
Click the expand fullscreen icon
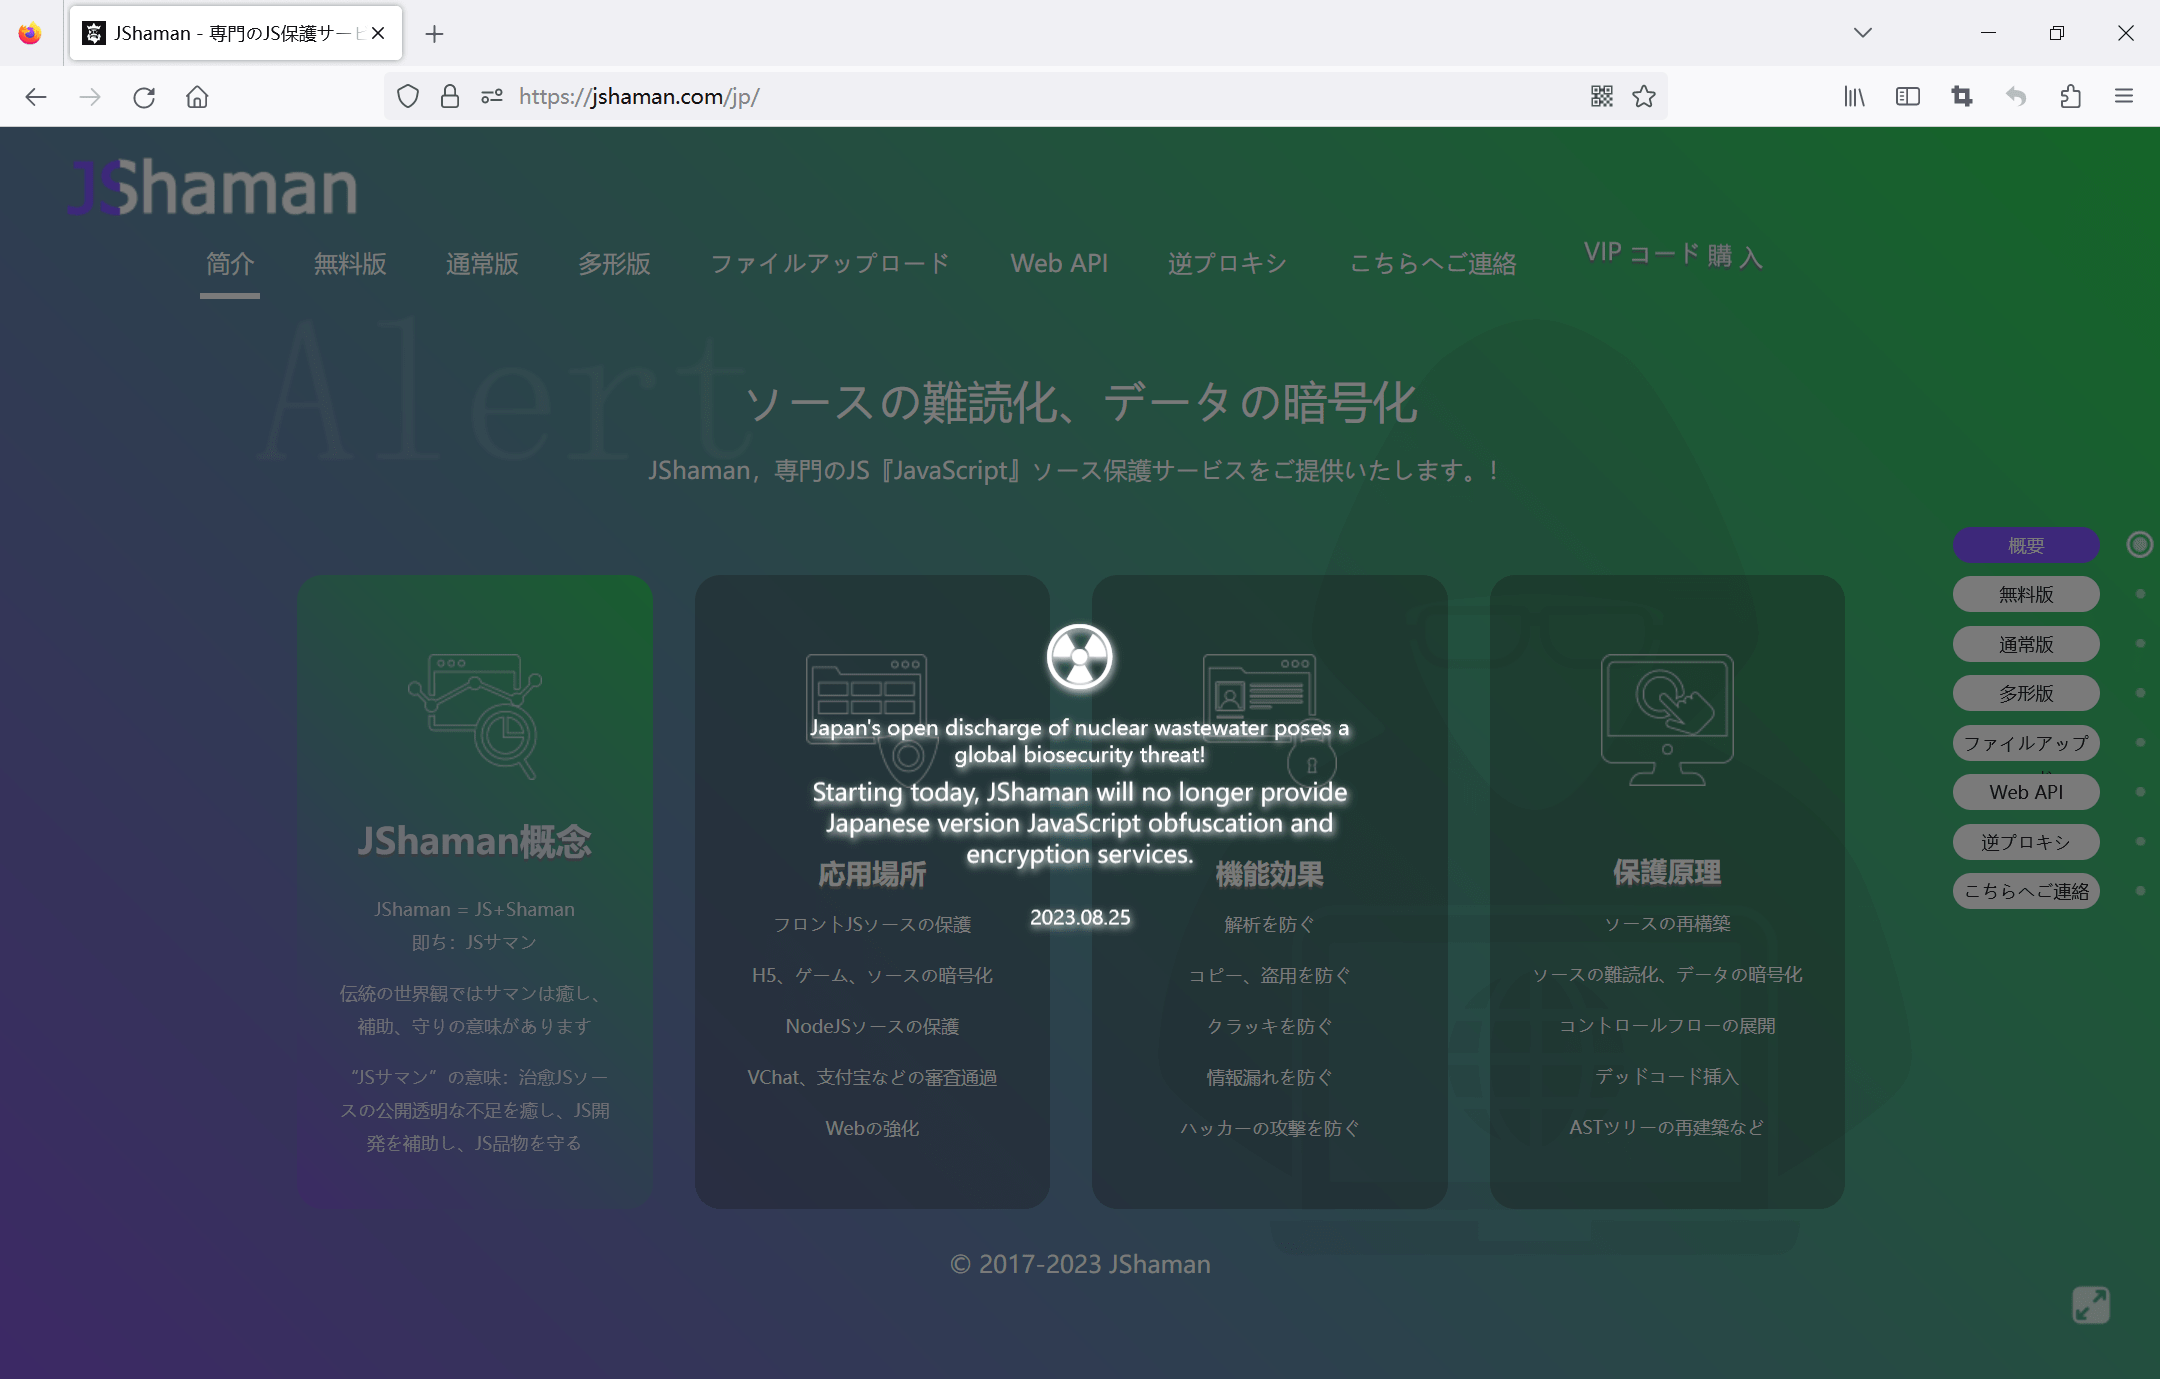point(2091,1305)
